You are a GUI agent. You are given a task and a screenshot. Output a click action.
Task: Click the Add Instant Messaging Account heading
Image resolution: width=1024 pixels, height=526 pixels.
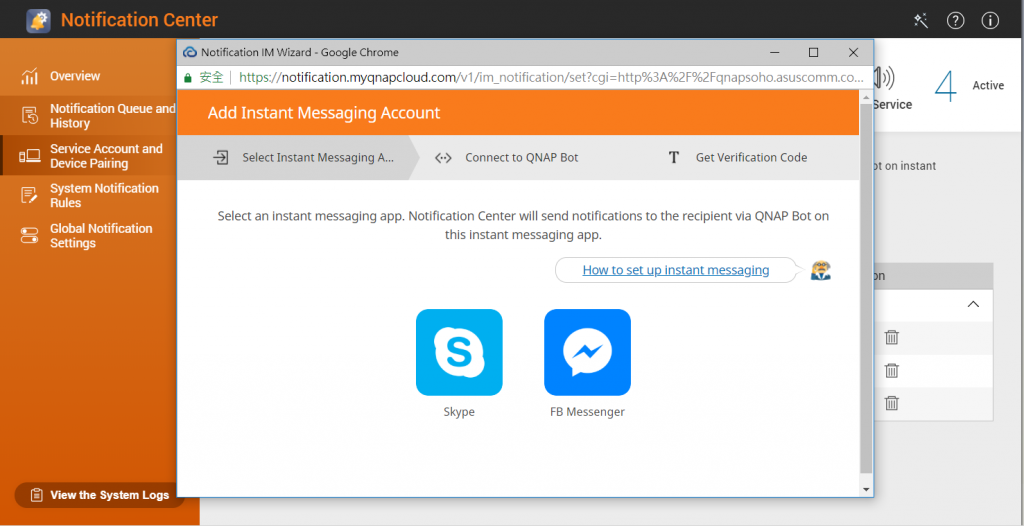(324, 113)
